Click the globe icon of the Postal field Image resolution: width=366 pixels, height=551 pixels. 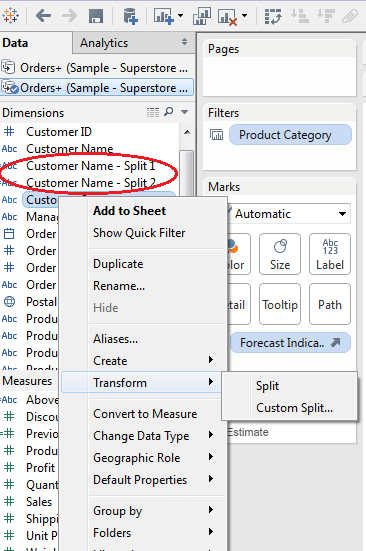coord(9,302)
